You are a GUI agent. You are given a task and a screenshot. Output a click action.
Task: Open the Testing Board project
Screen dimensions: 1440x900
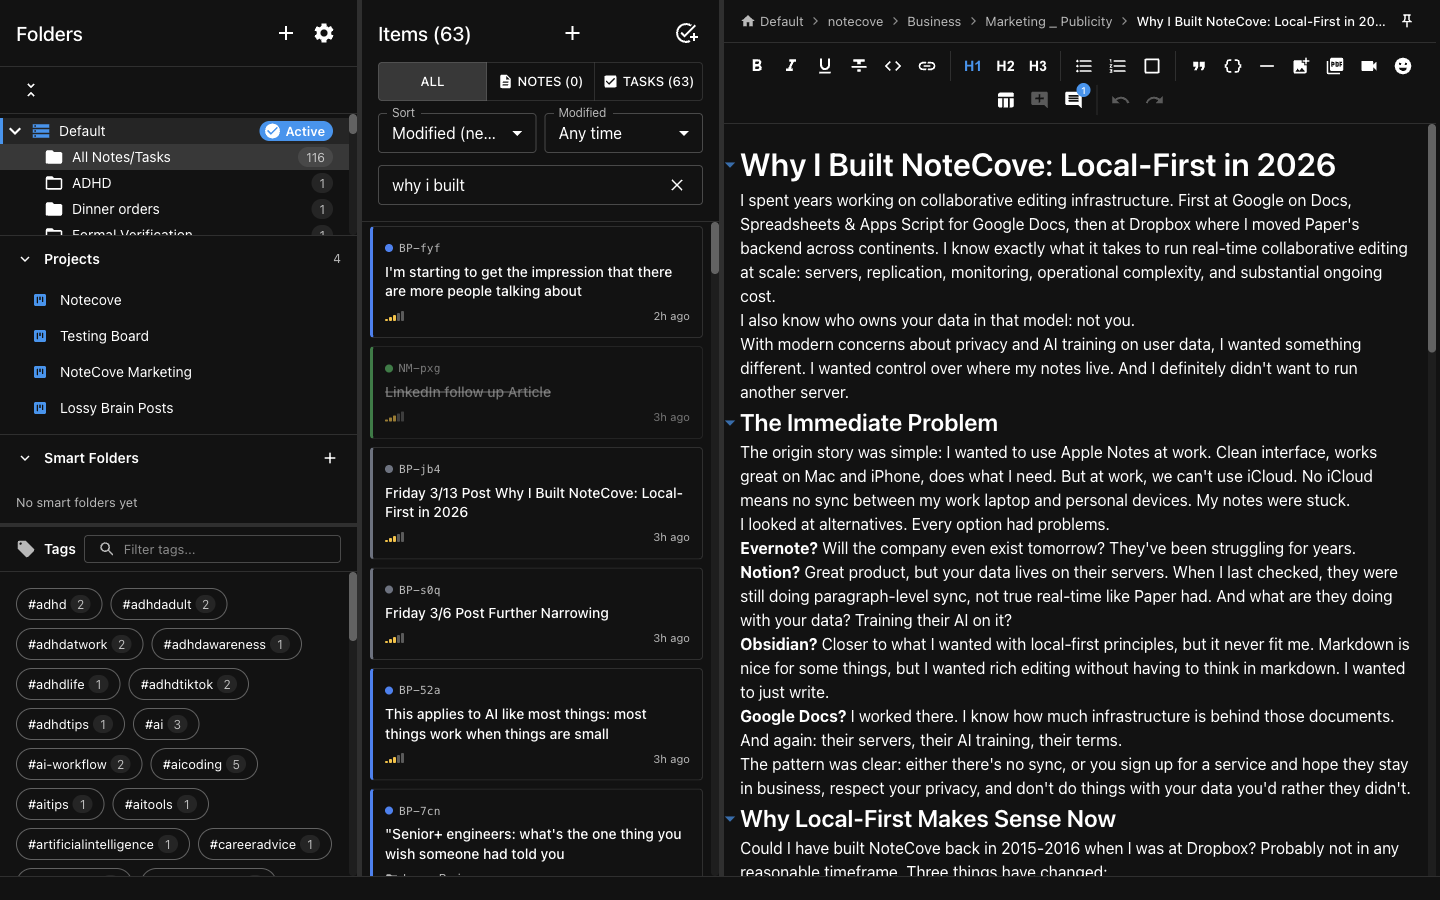pyautogui.click(x=178, y=336)
